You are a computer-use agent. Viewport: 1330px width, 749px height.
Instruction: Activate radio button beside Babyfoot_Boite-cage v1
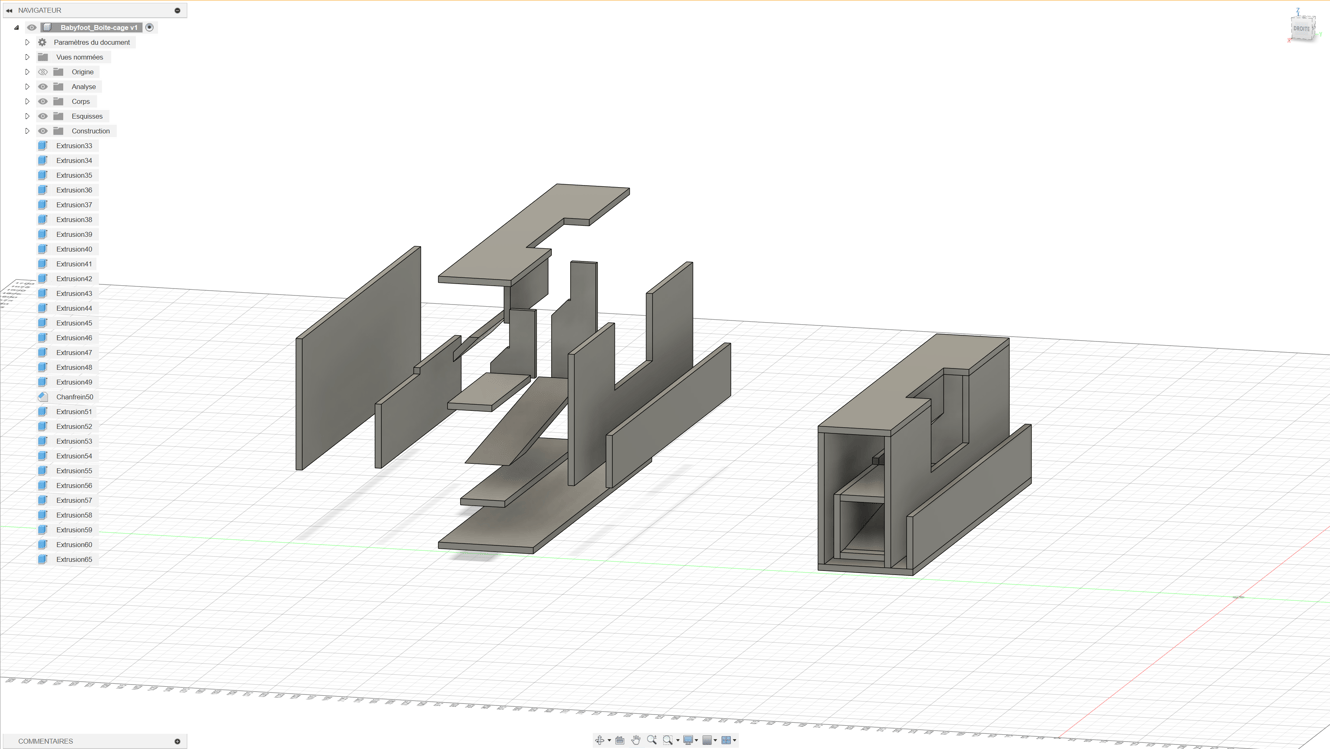click(150, 27)
